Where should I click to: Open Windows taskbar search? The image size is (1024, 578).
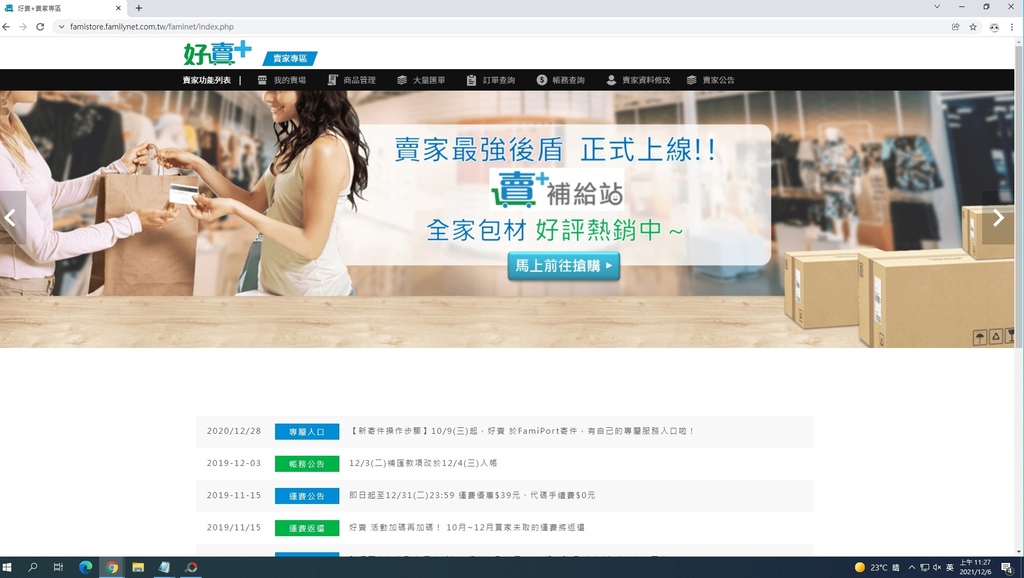coord(33,568)
